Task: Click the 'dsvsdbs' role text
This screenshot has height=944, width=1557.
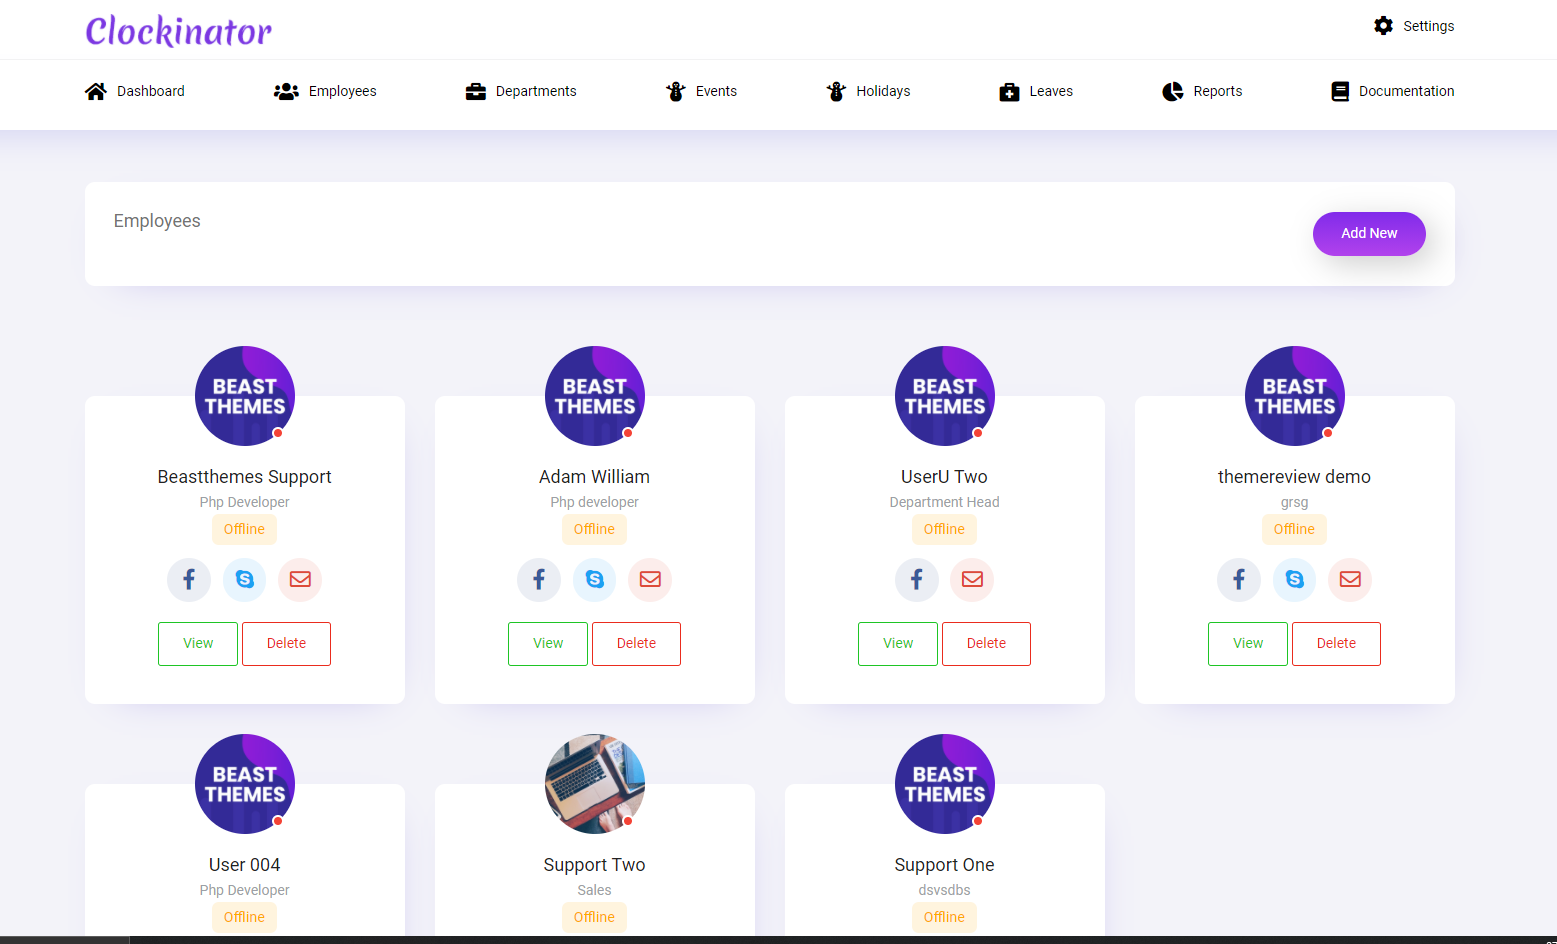Action: coord(945,890)
